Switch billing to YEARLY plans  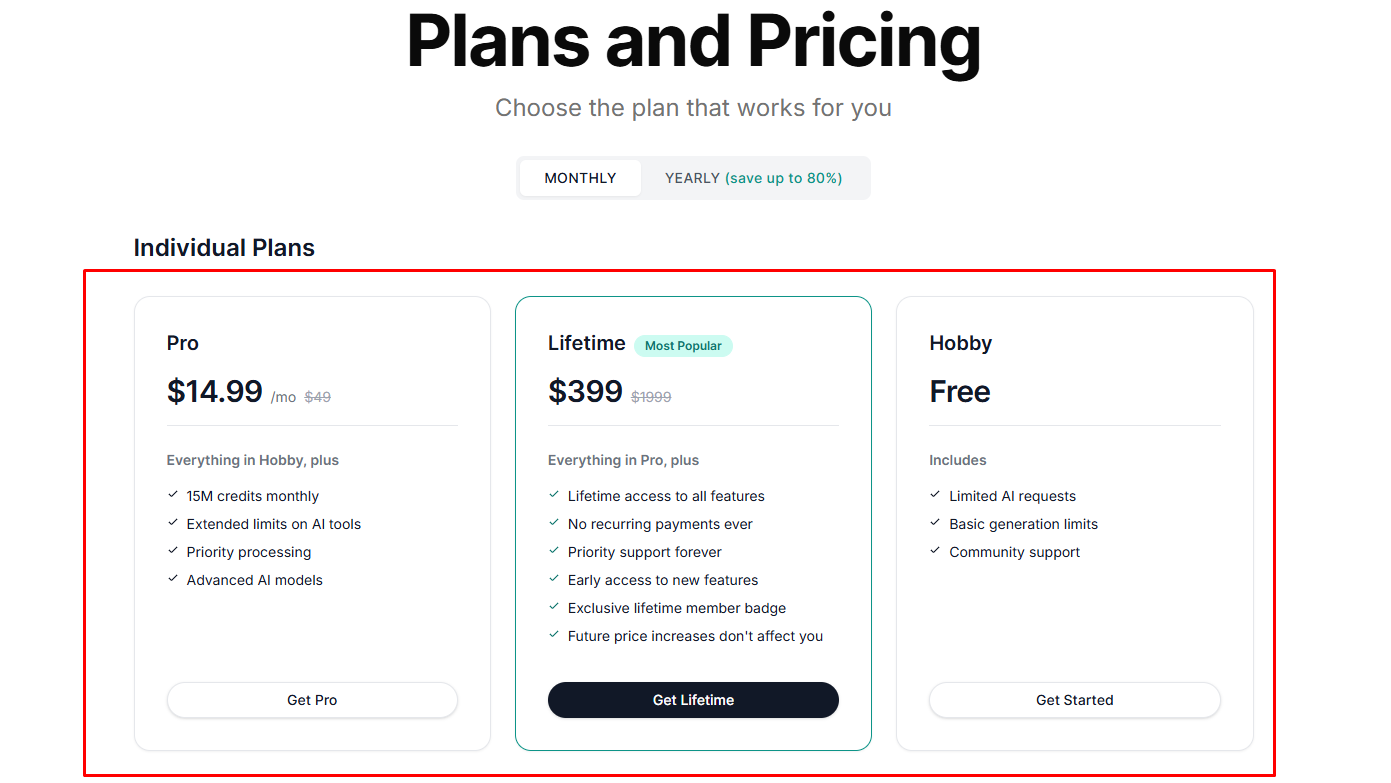(x=753, y=178)
